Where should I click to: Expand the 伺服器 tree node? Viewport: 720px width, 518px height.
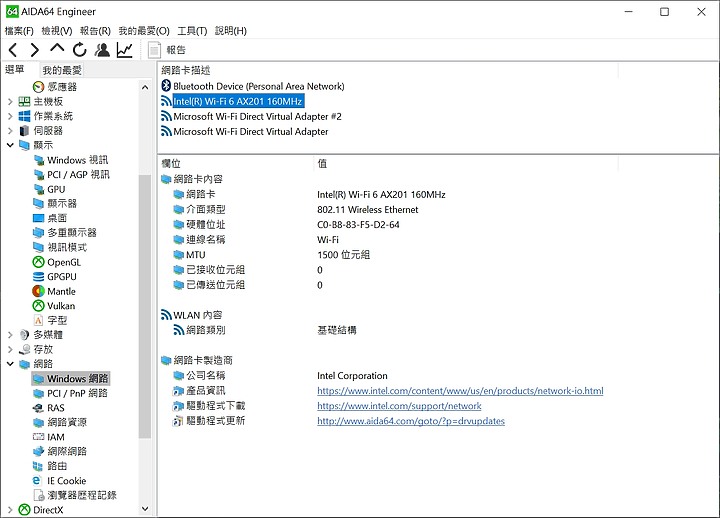[10, 131]
